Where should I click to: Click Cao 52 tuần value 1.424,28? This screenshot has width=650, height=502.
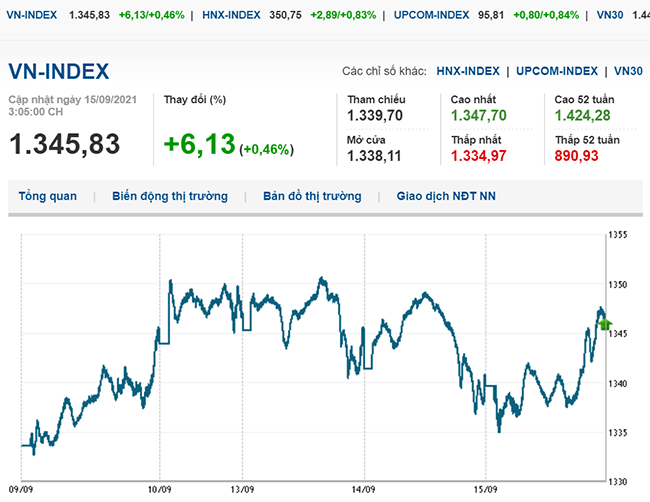tap(582, 116)
